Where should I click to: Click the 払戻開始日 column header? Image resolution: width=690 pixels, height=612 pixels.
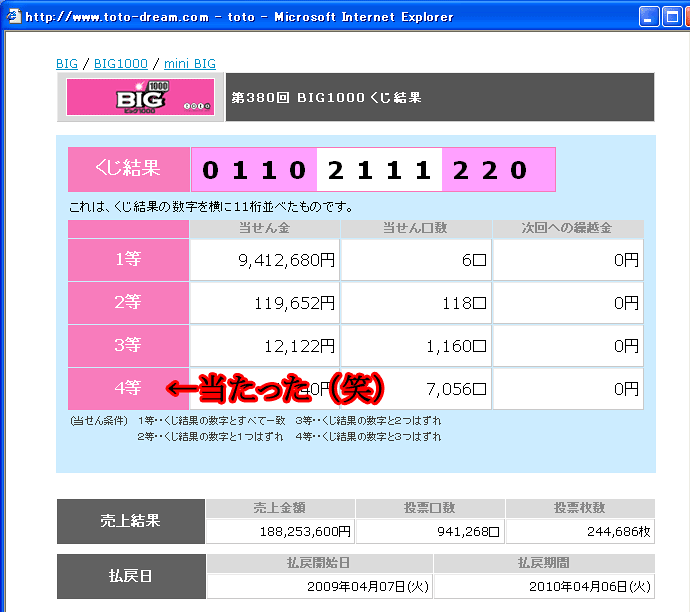coord(319,563)
